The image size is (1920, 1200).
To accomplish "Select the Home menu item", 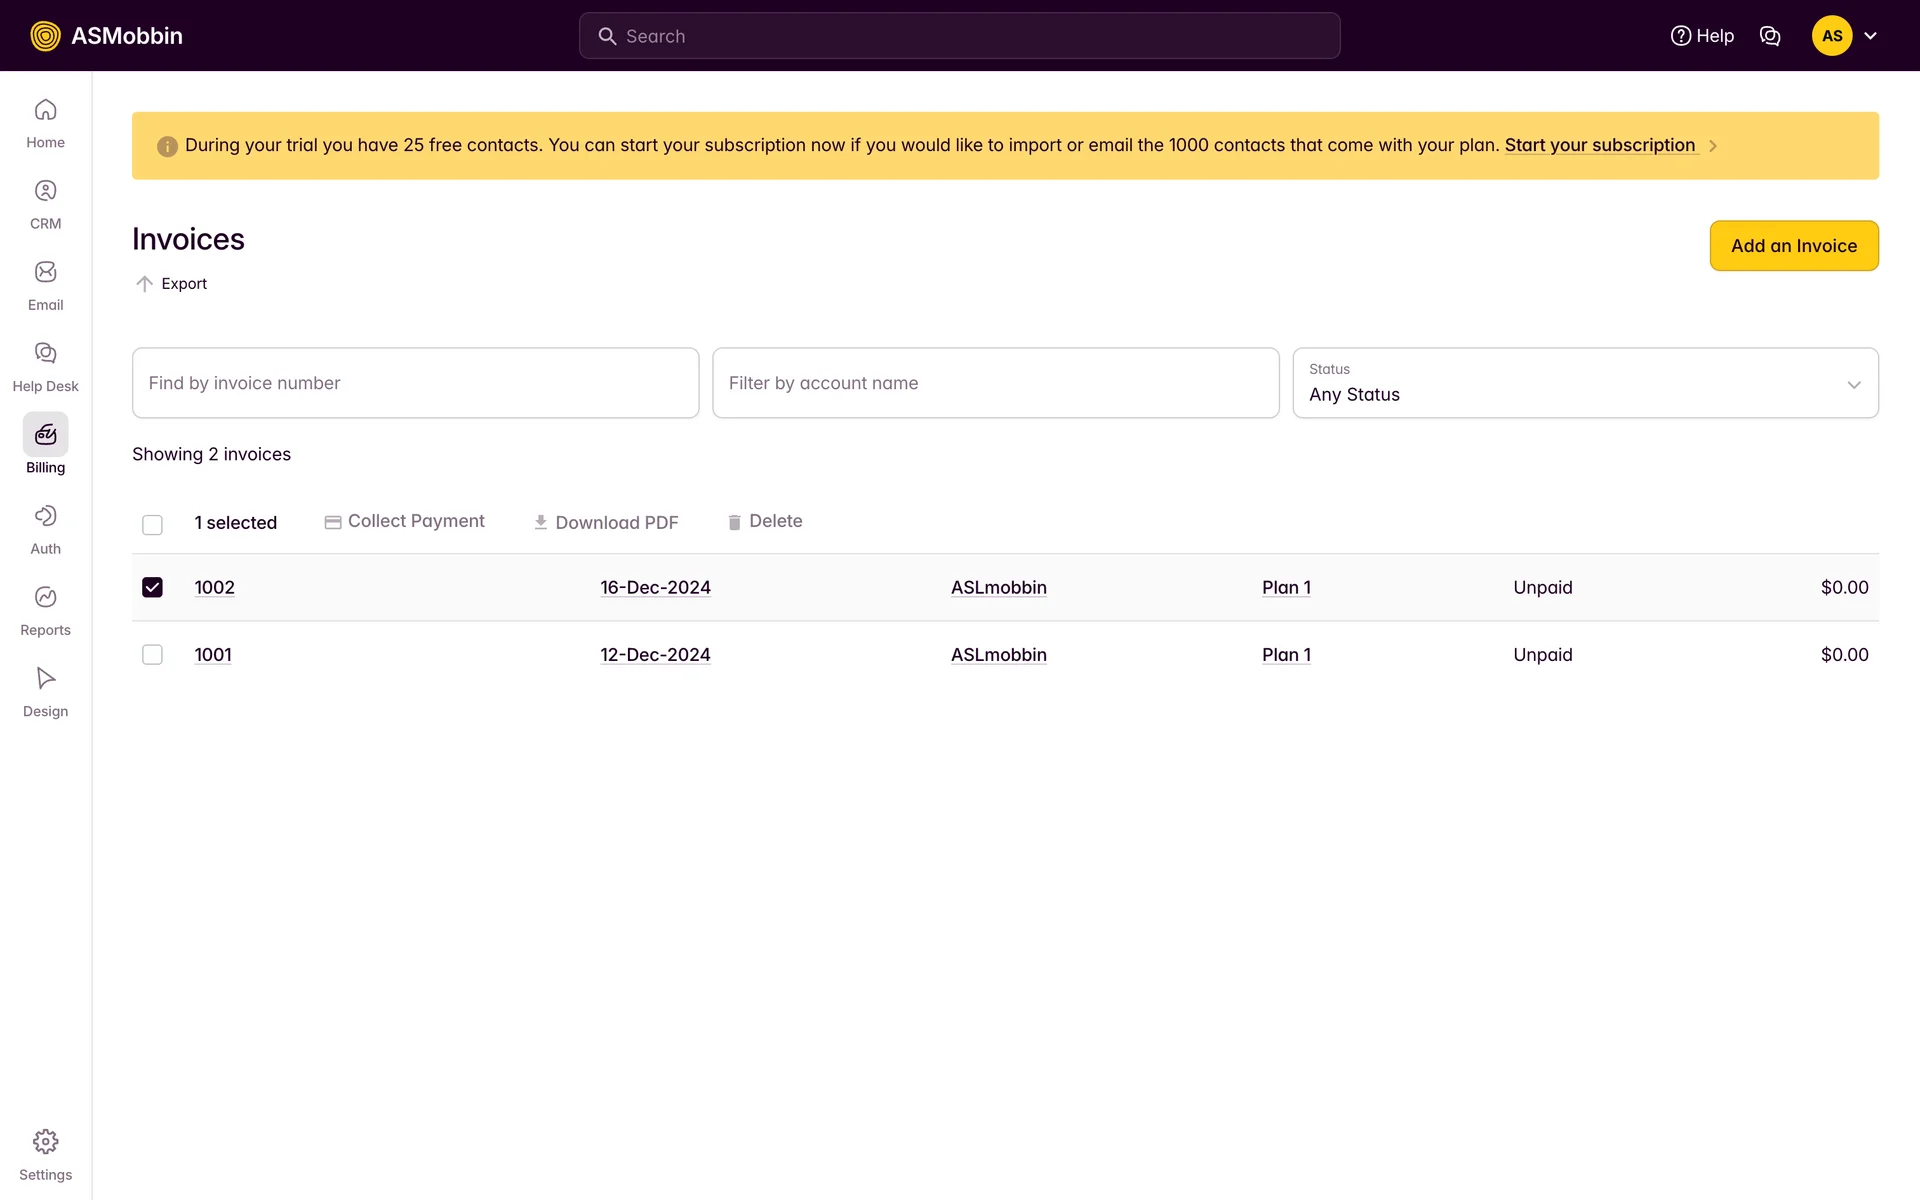I will tap(45, 123).
